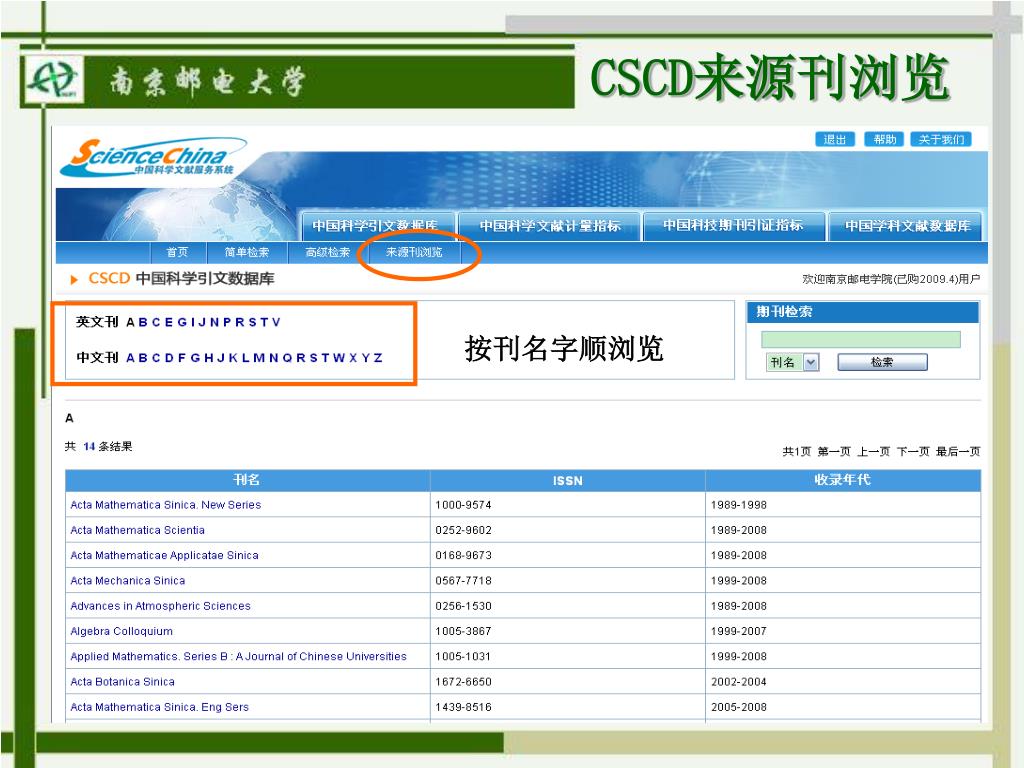Viewport: 1024px width, 768px height.
Task: Open 简单检索 simple search
Action: 247,252
